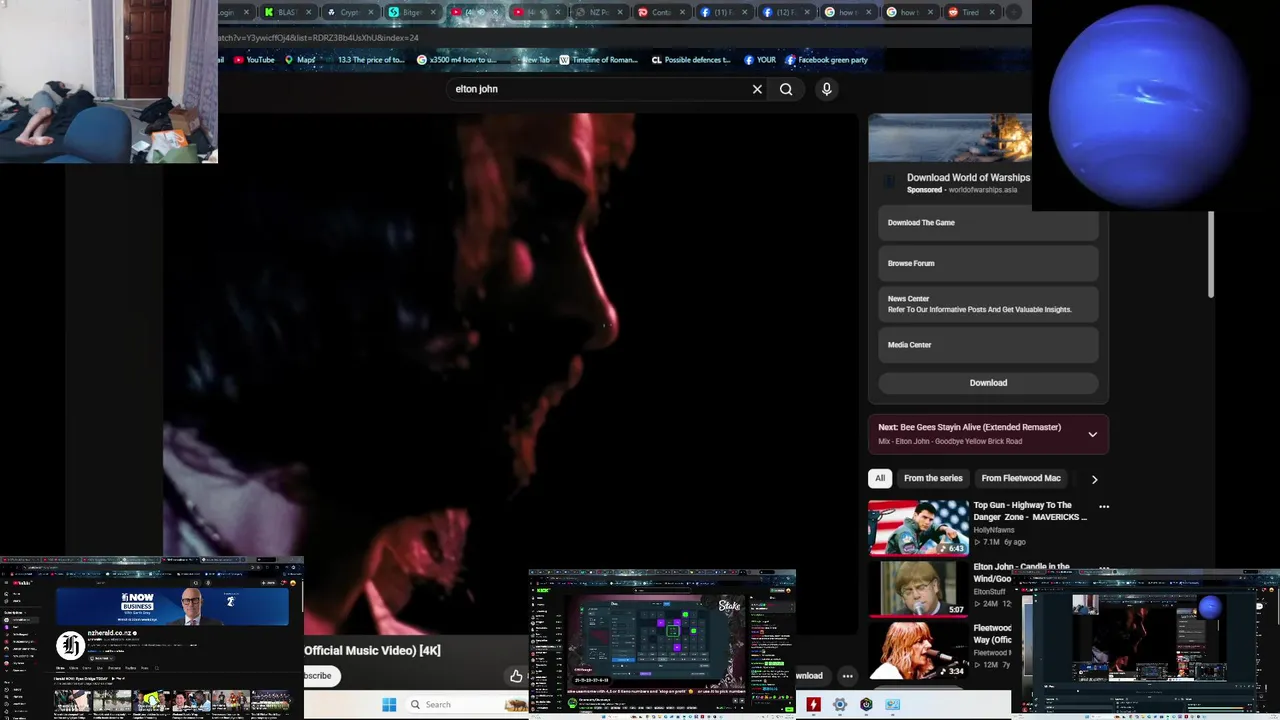Click the magnifier search icon in YouTube
This screenshot has height=720, width=1280.
coord(786,89)
